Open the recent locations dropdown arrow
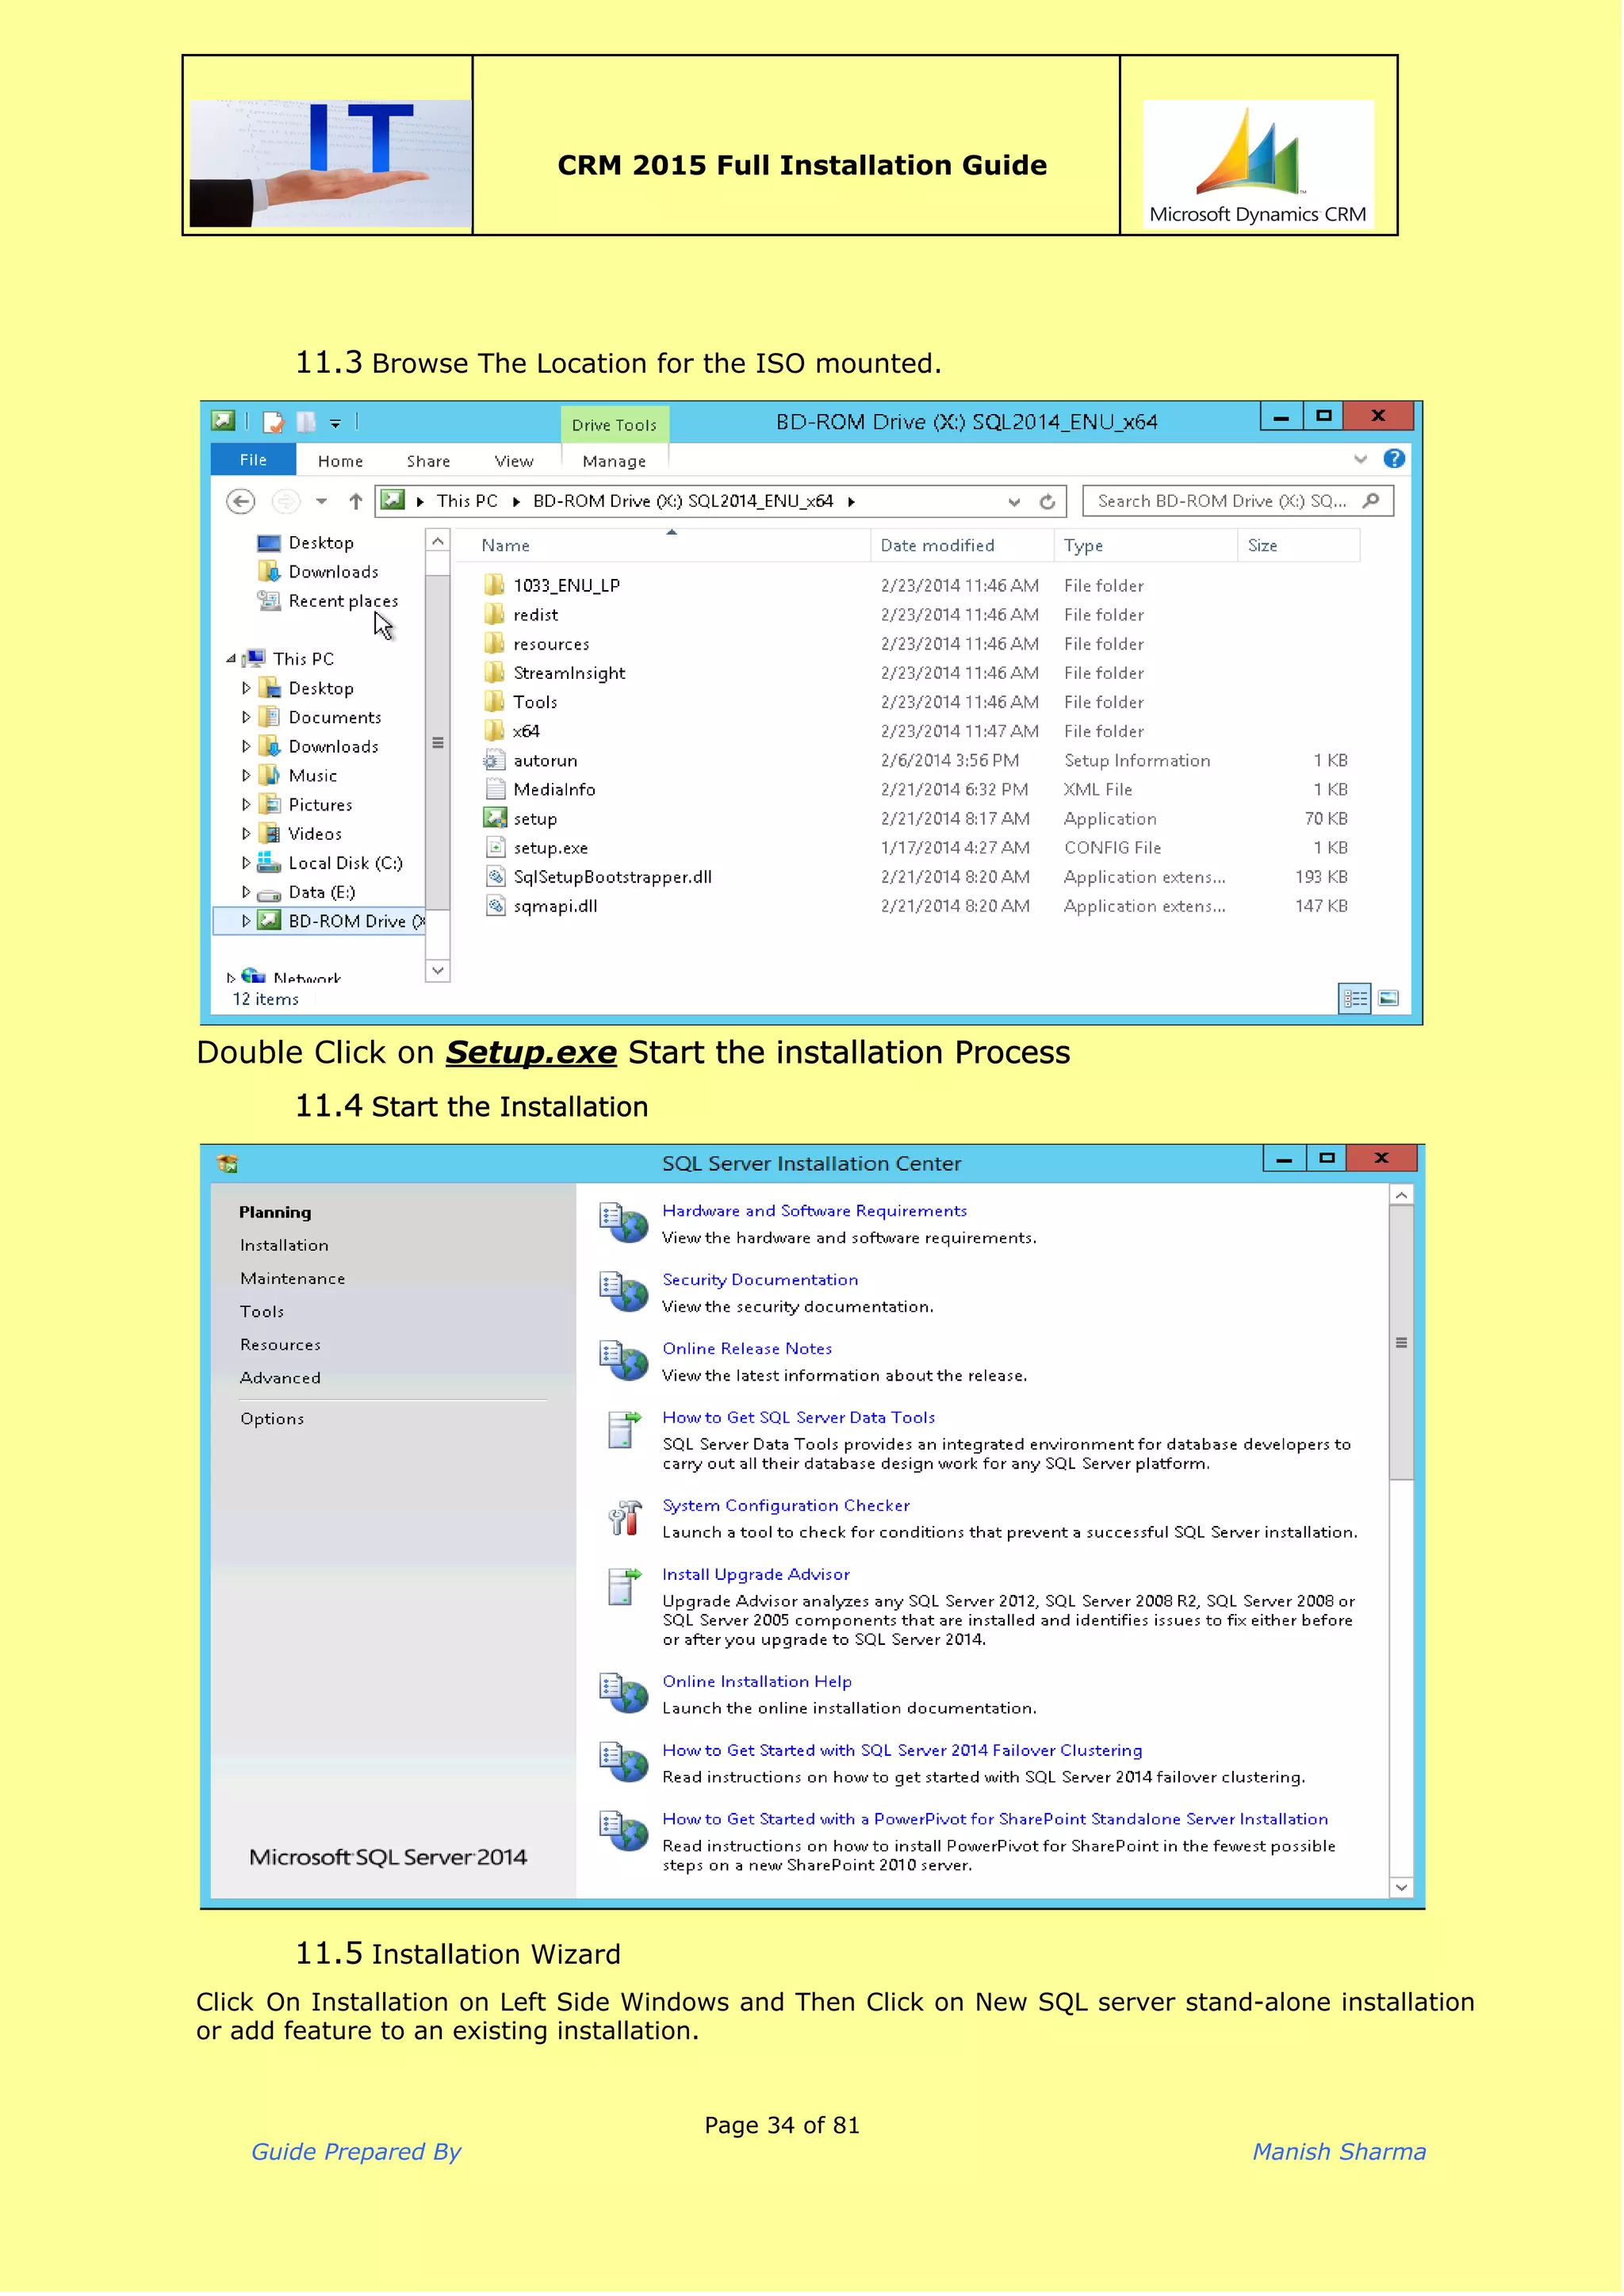1624x2296 pixels. pyautogui.click(x=321, y=502)
